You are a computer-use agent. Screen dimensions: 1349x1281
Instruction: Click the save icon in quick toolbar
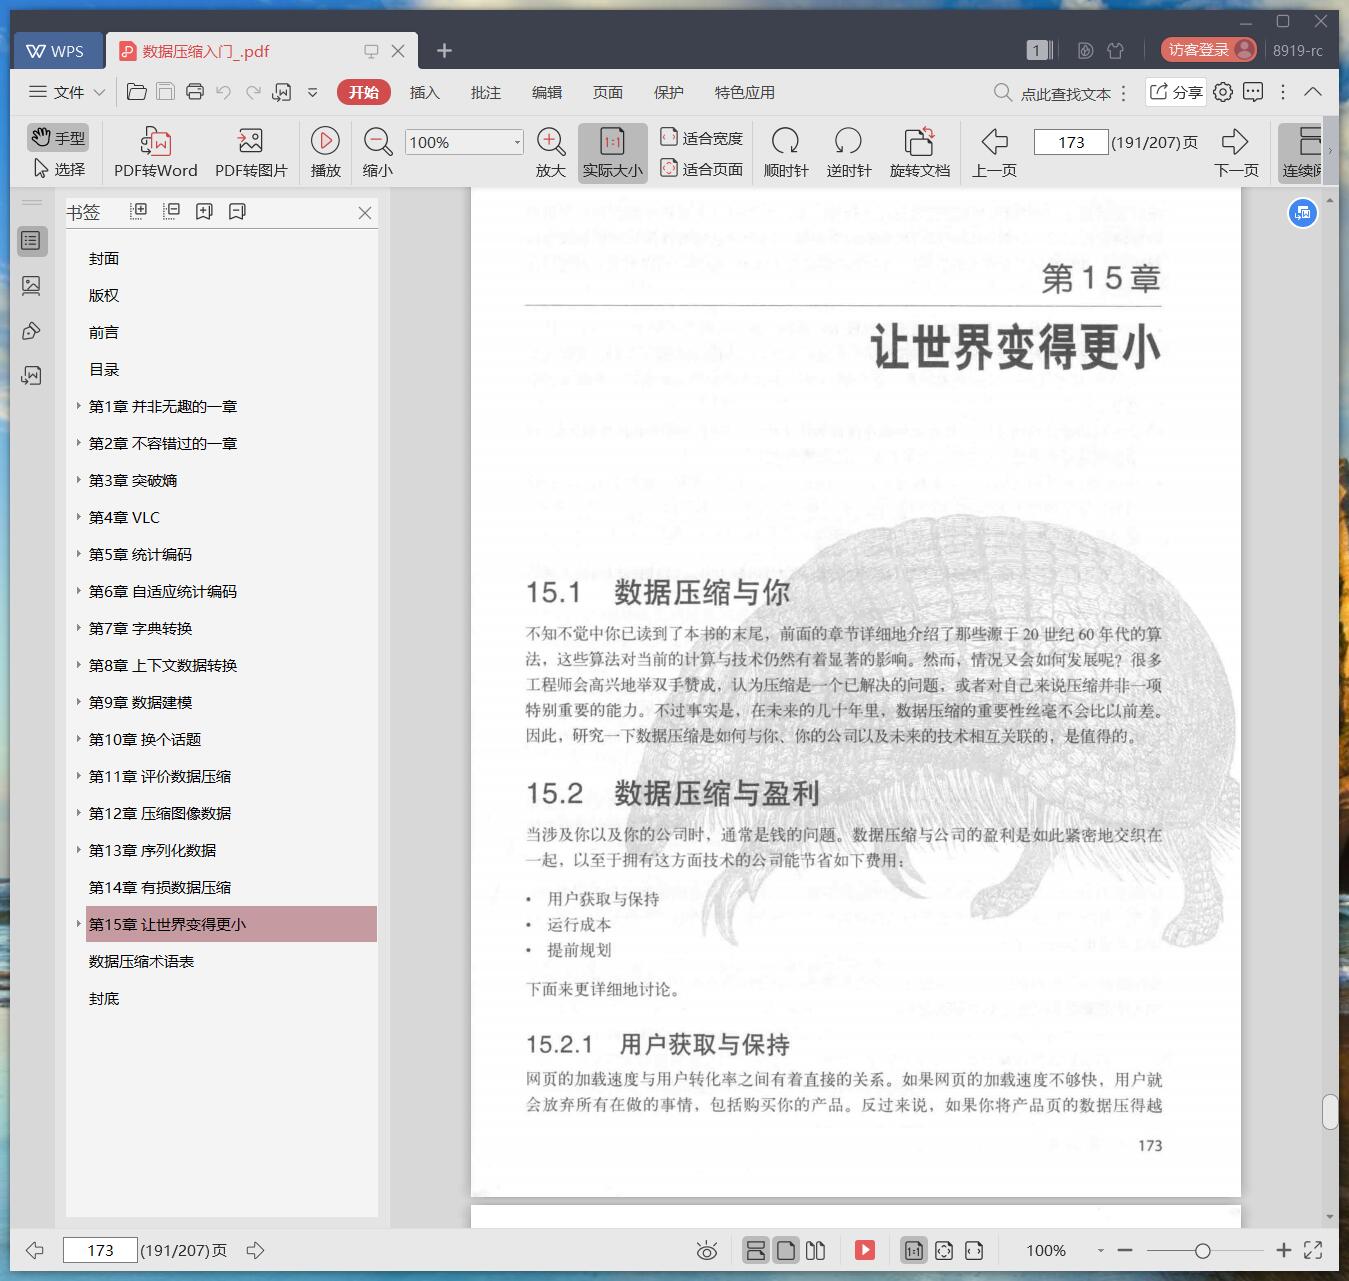pos(166,92)
